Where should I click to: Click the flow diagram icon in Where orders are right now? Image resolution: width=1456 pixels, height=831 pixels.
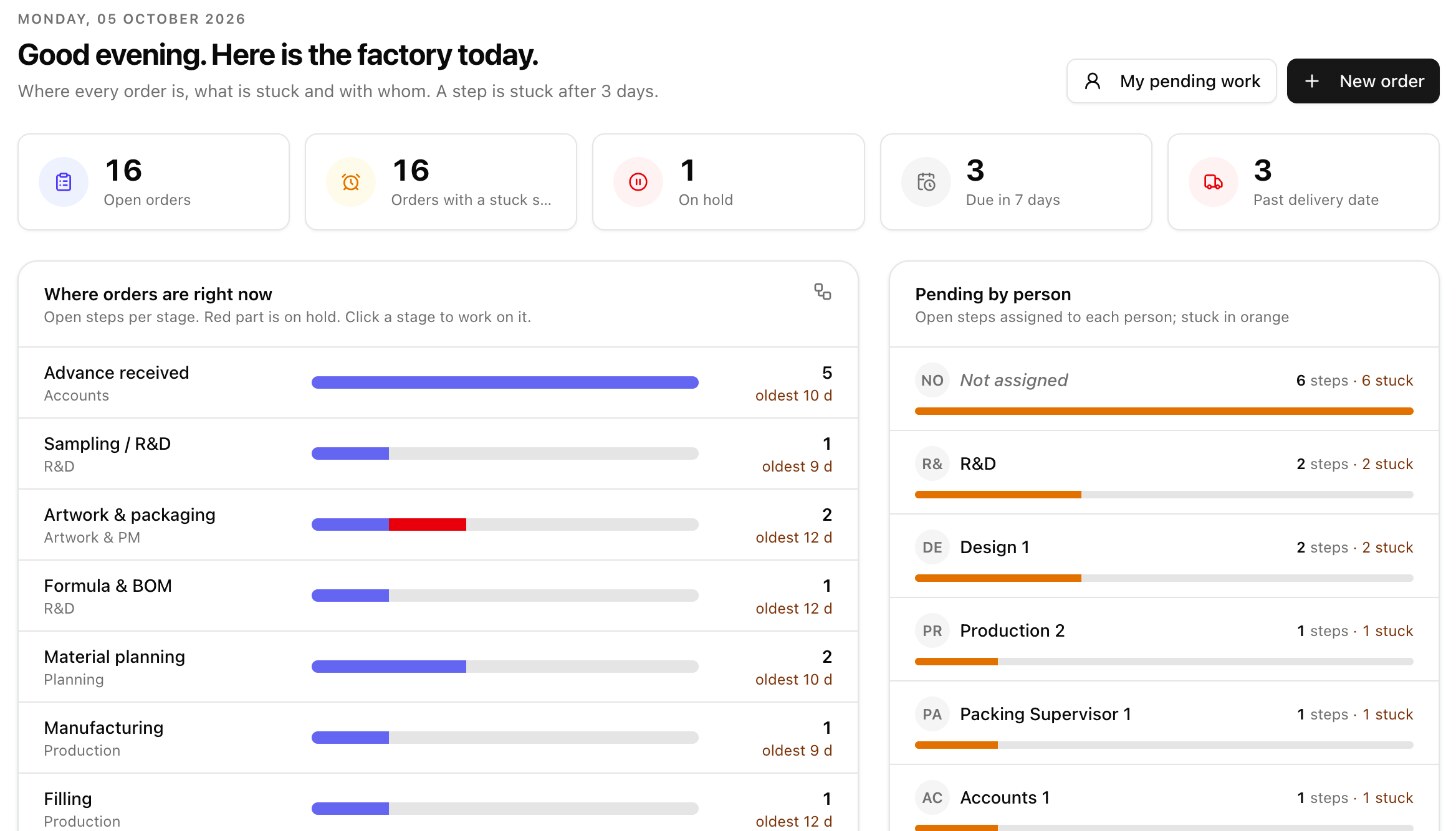click(822, 291)
